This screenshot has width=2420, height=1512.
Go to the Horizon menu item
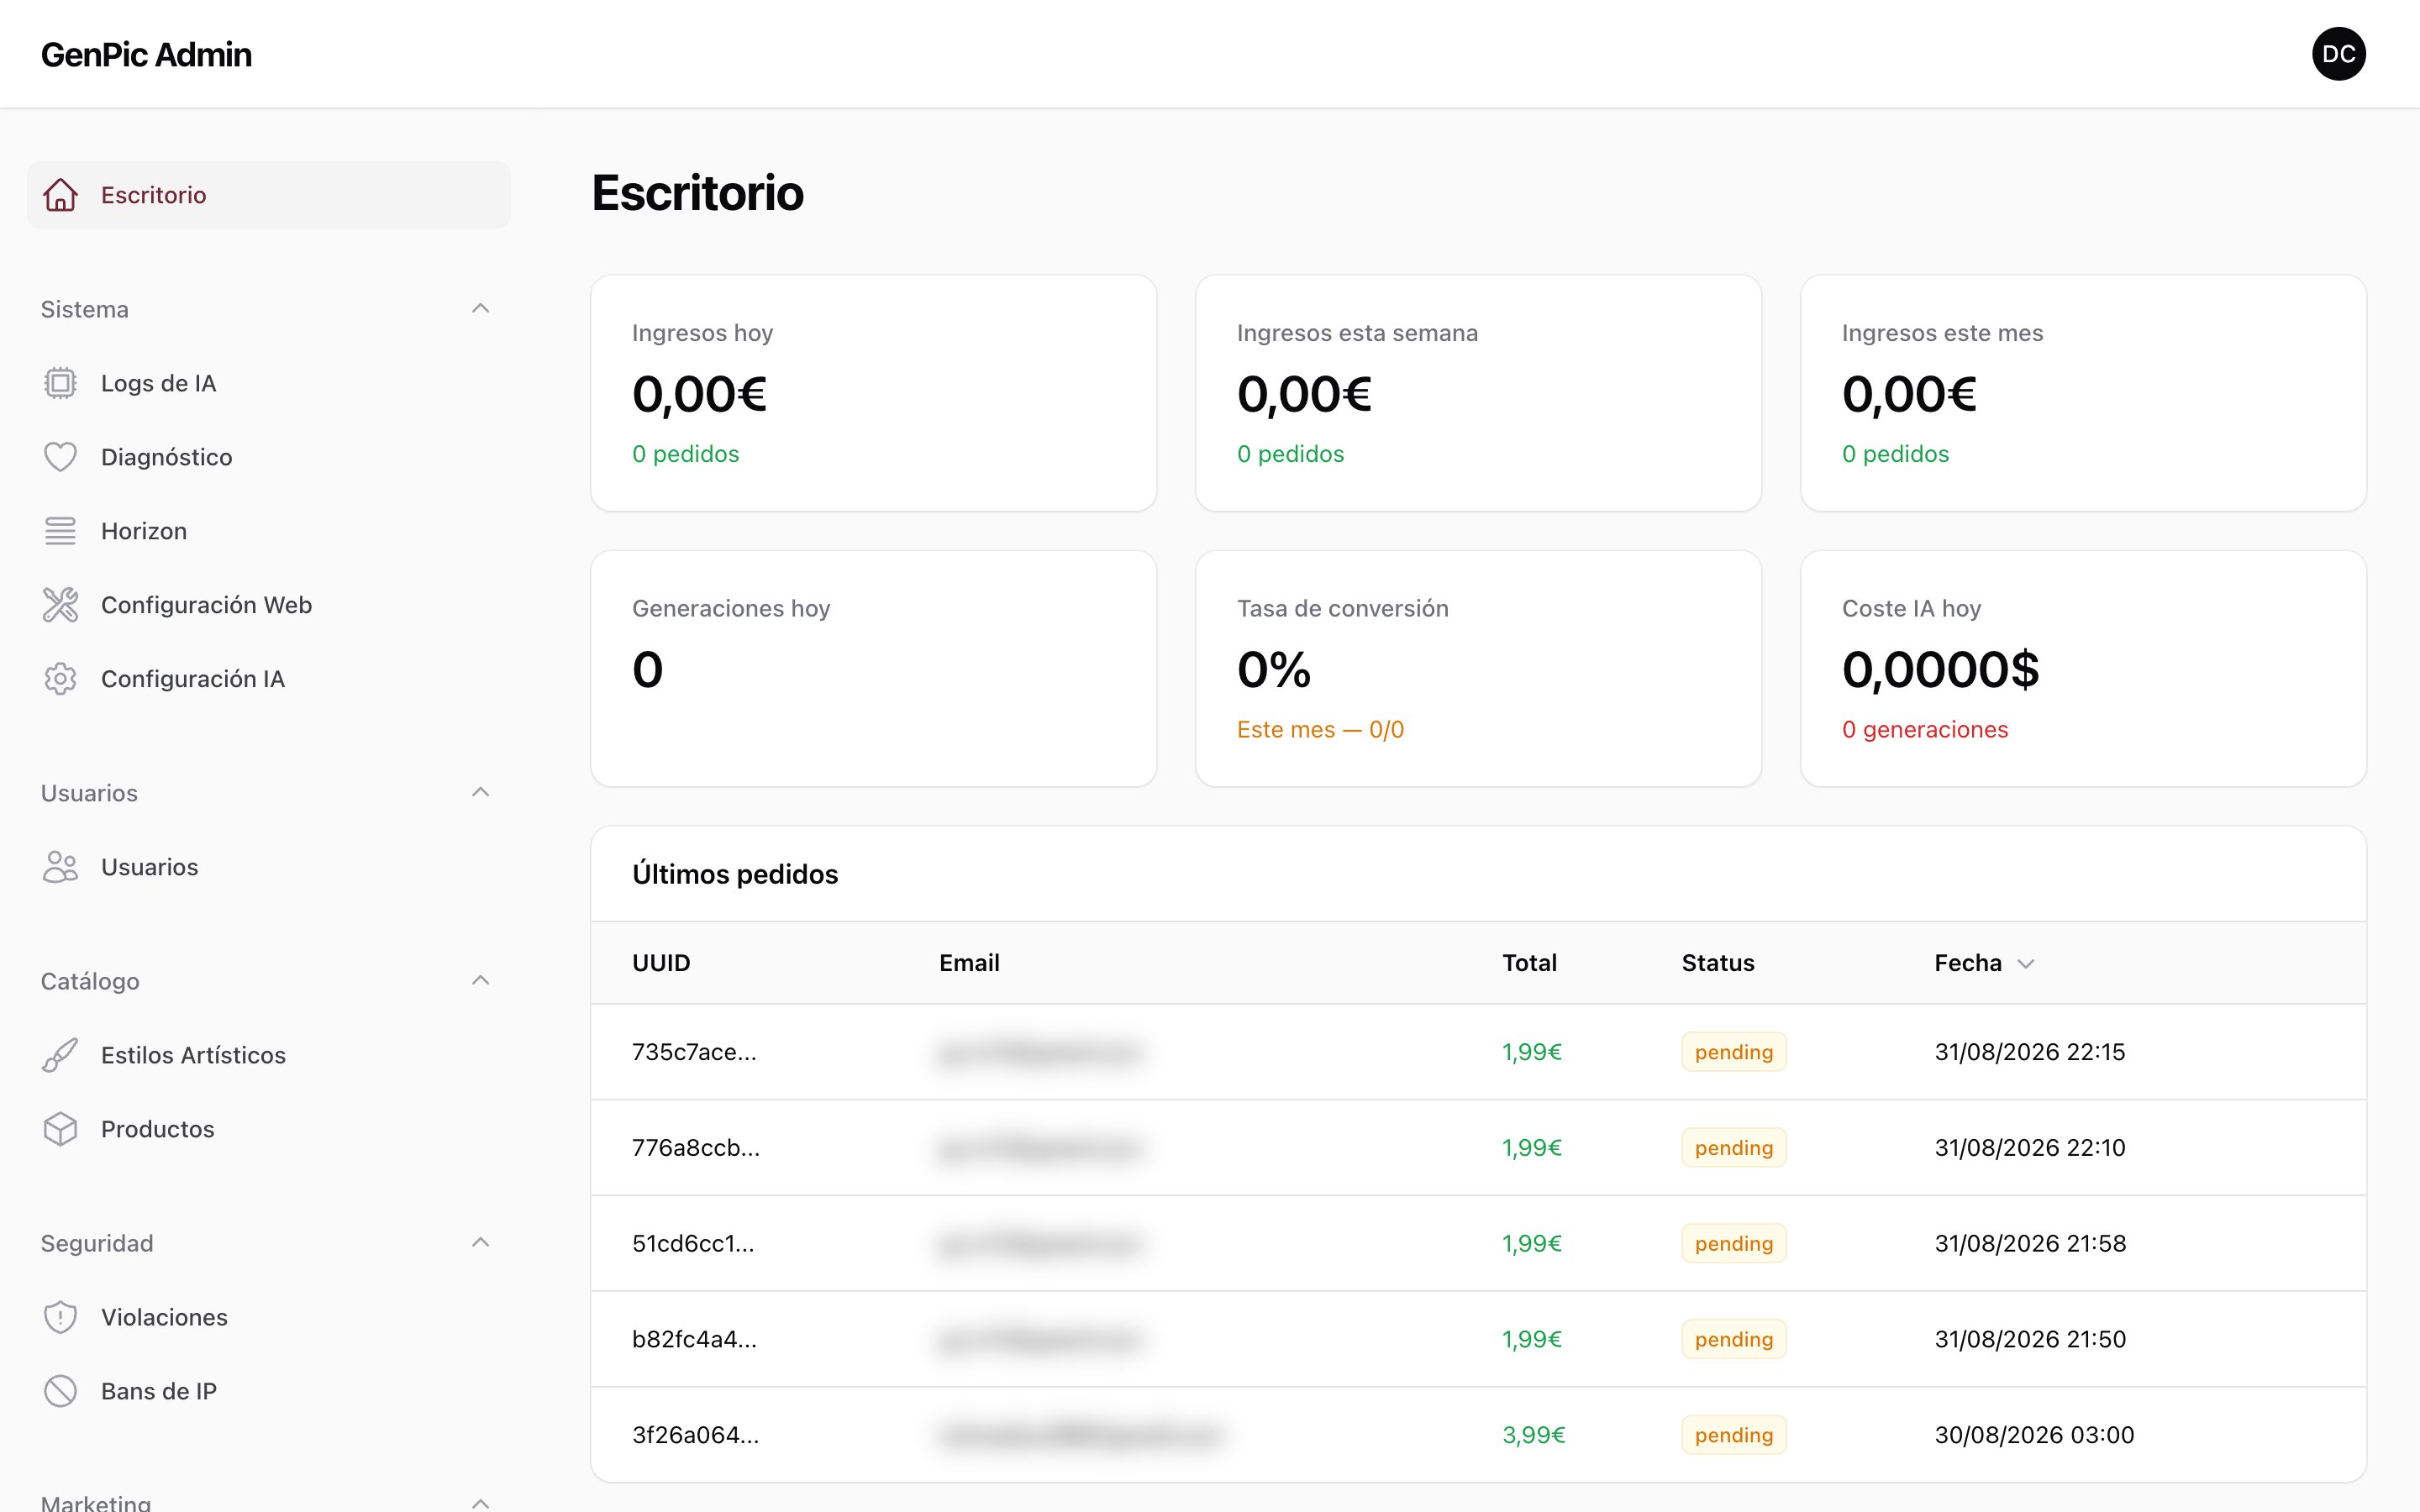268,531
